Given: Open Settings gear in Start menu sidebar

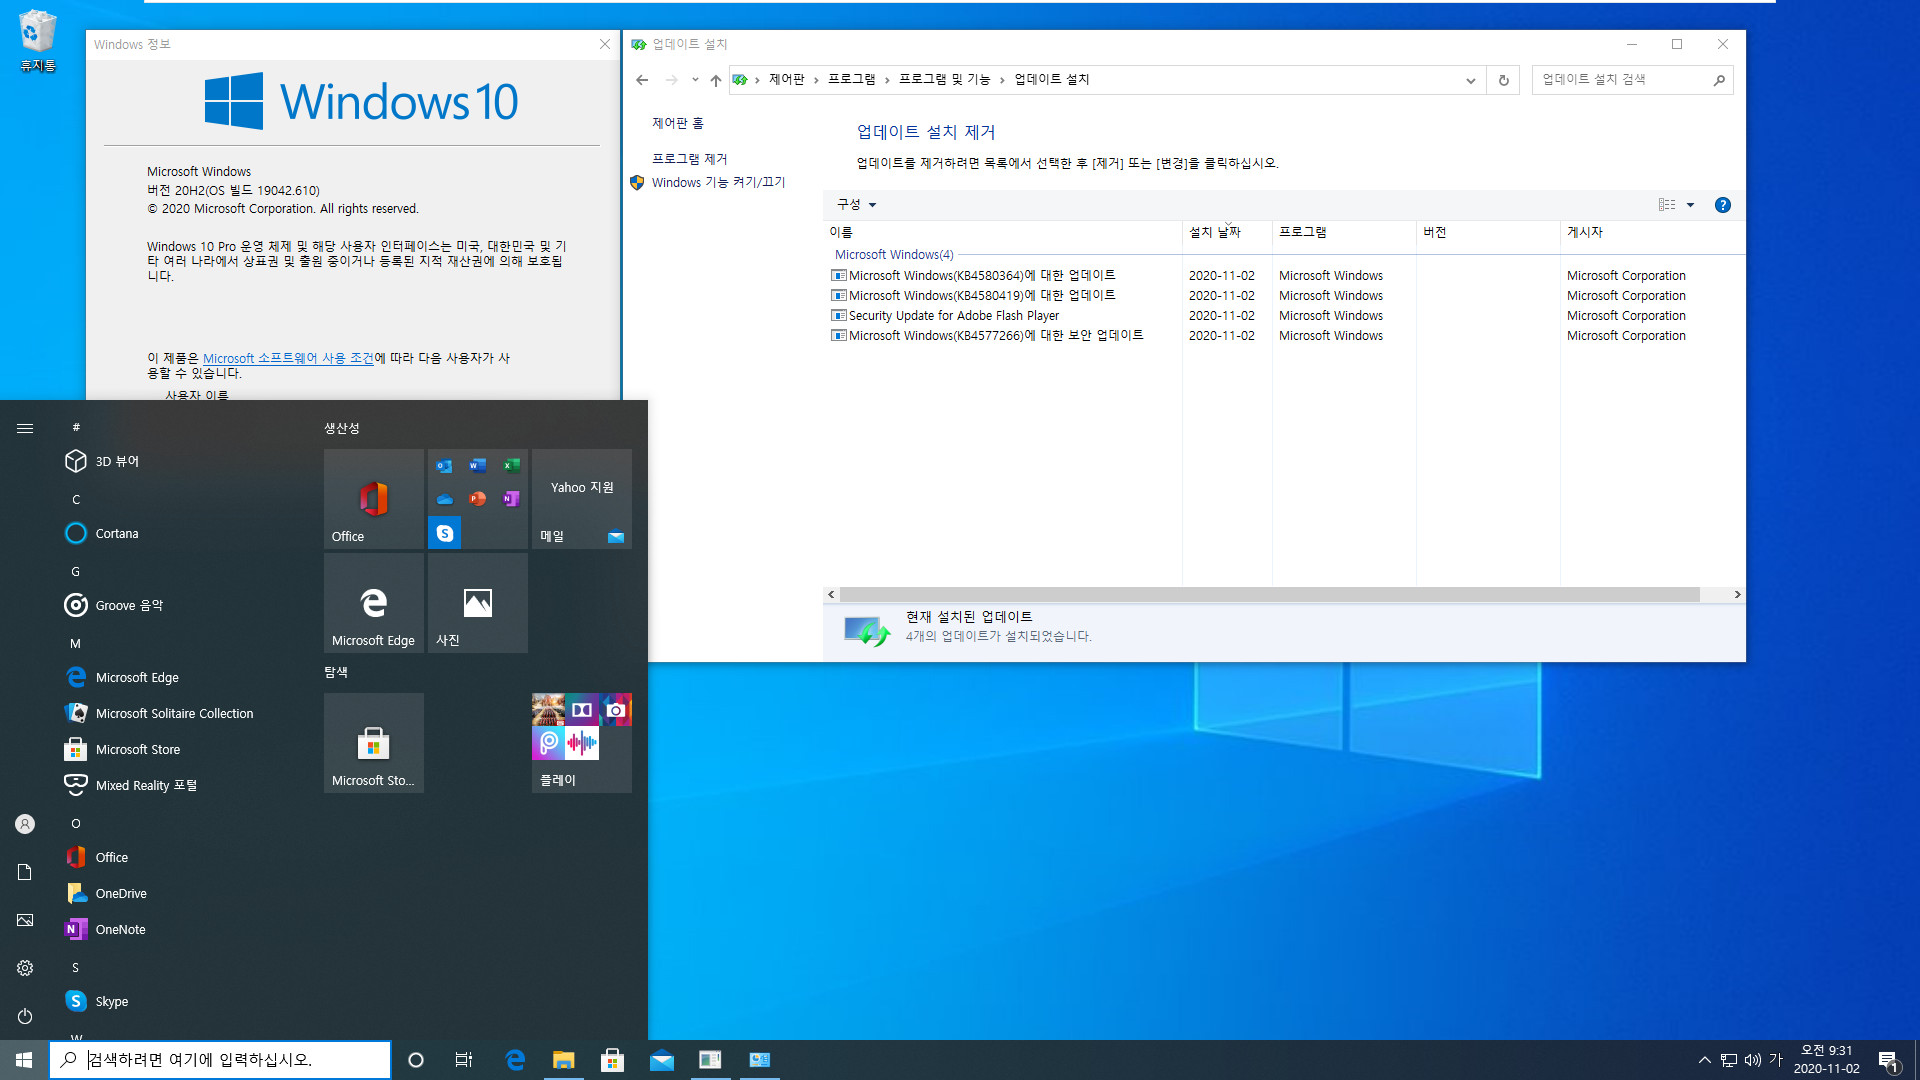Looking at the screenshot, I should [x=25, y=968].
